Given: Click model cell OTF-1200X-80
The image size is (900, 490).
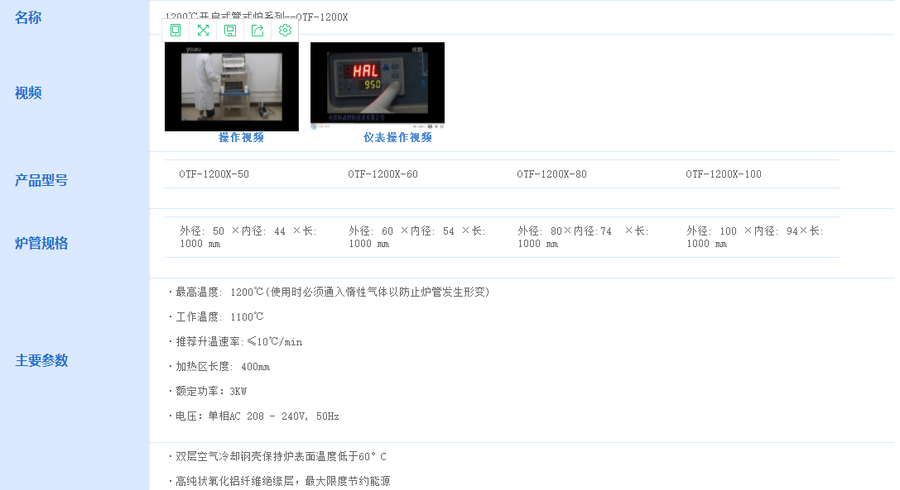Looking at the screenshot, I should pyautogui.click(x=552, y=174).
